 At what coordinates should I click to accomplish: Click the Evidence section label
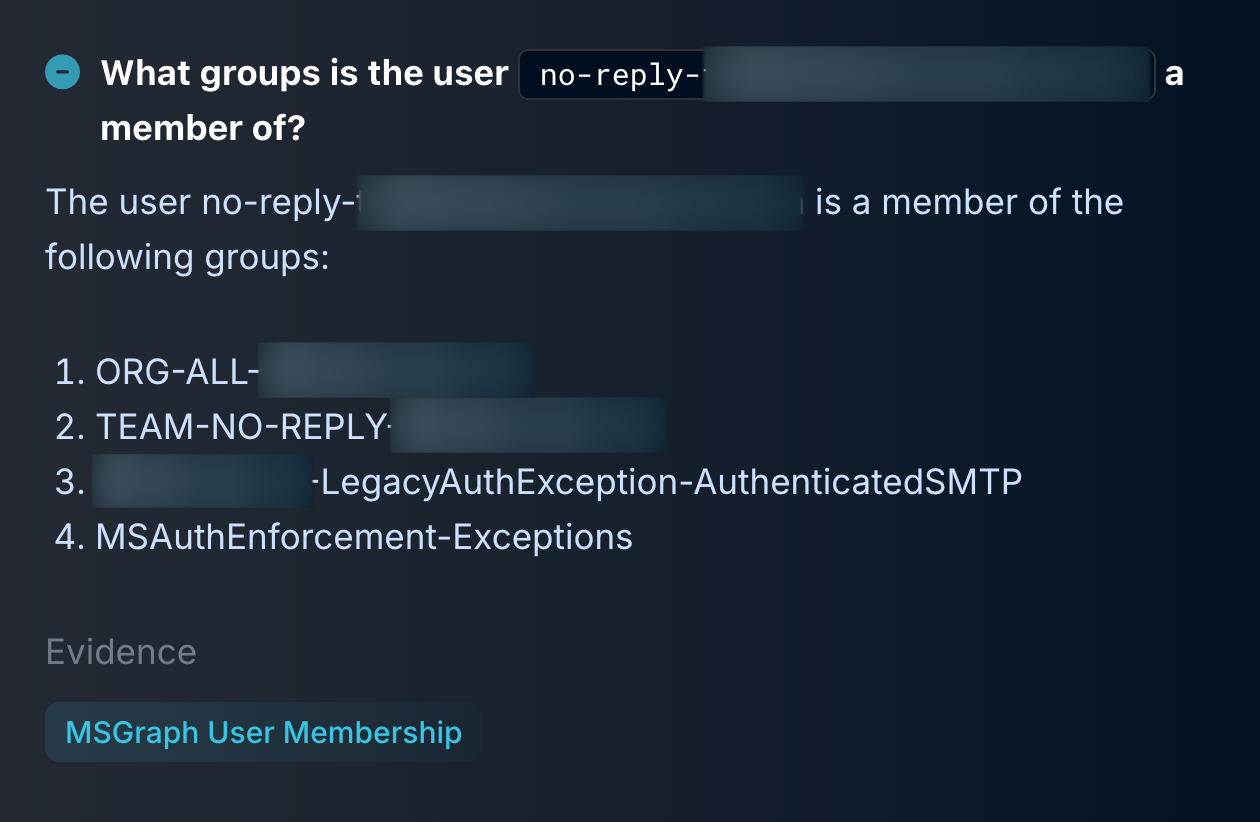(121, 652)
